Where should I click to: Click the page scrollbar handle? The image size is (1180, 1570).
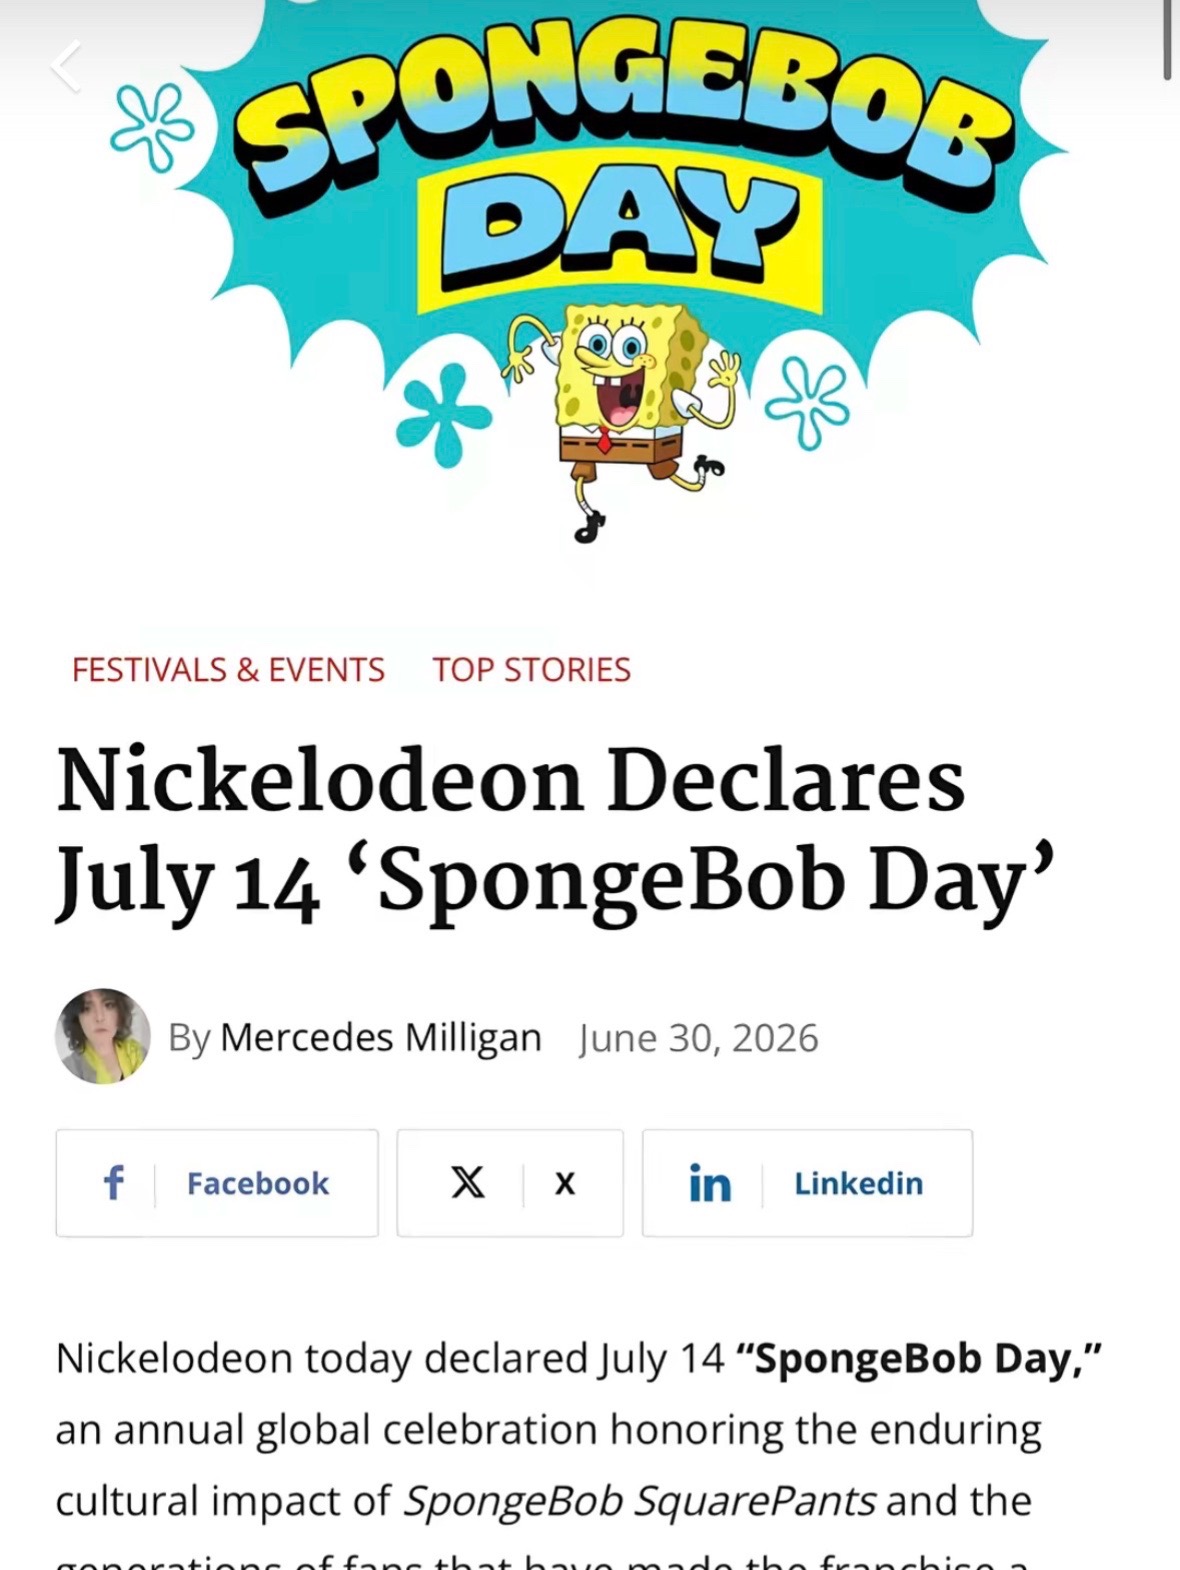pyautogui.click(x=1167, y=40)
